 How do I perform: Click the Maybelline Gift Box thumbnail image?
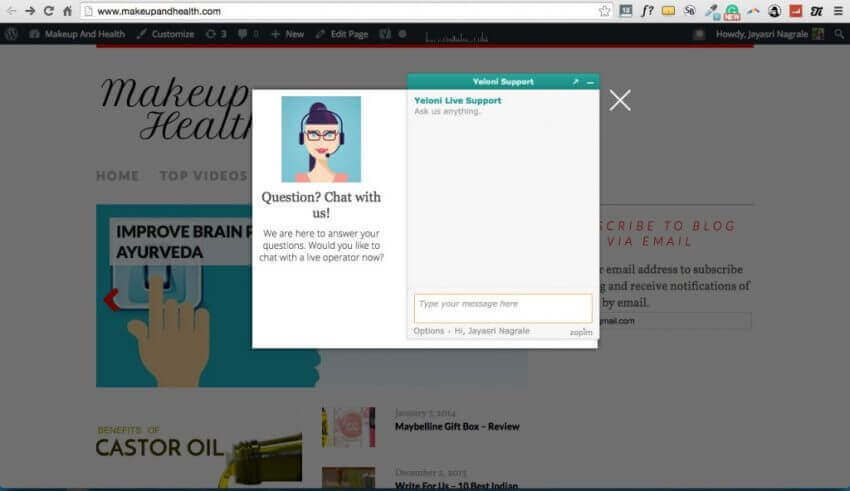(348, 427)
